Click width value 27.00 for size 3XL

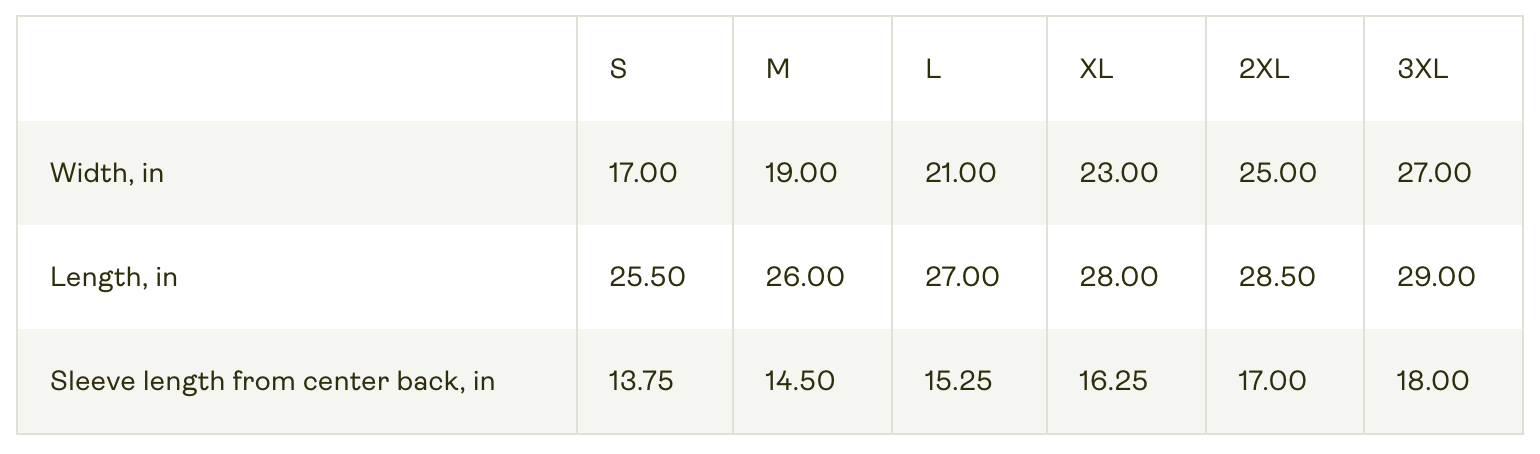click(x=1434, y=174)
